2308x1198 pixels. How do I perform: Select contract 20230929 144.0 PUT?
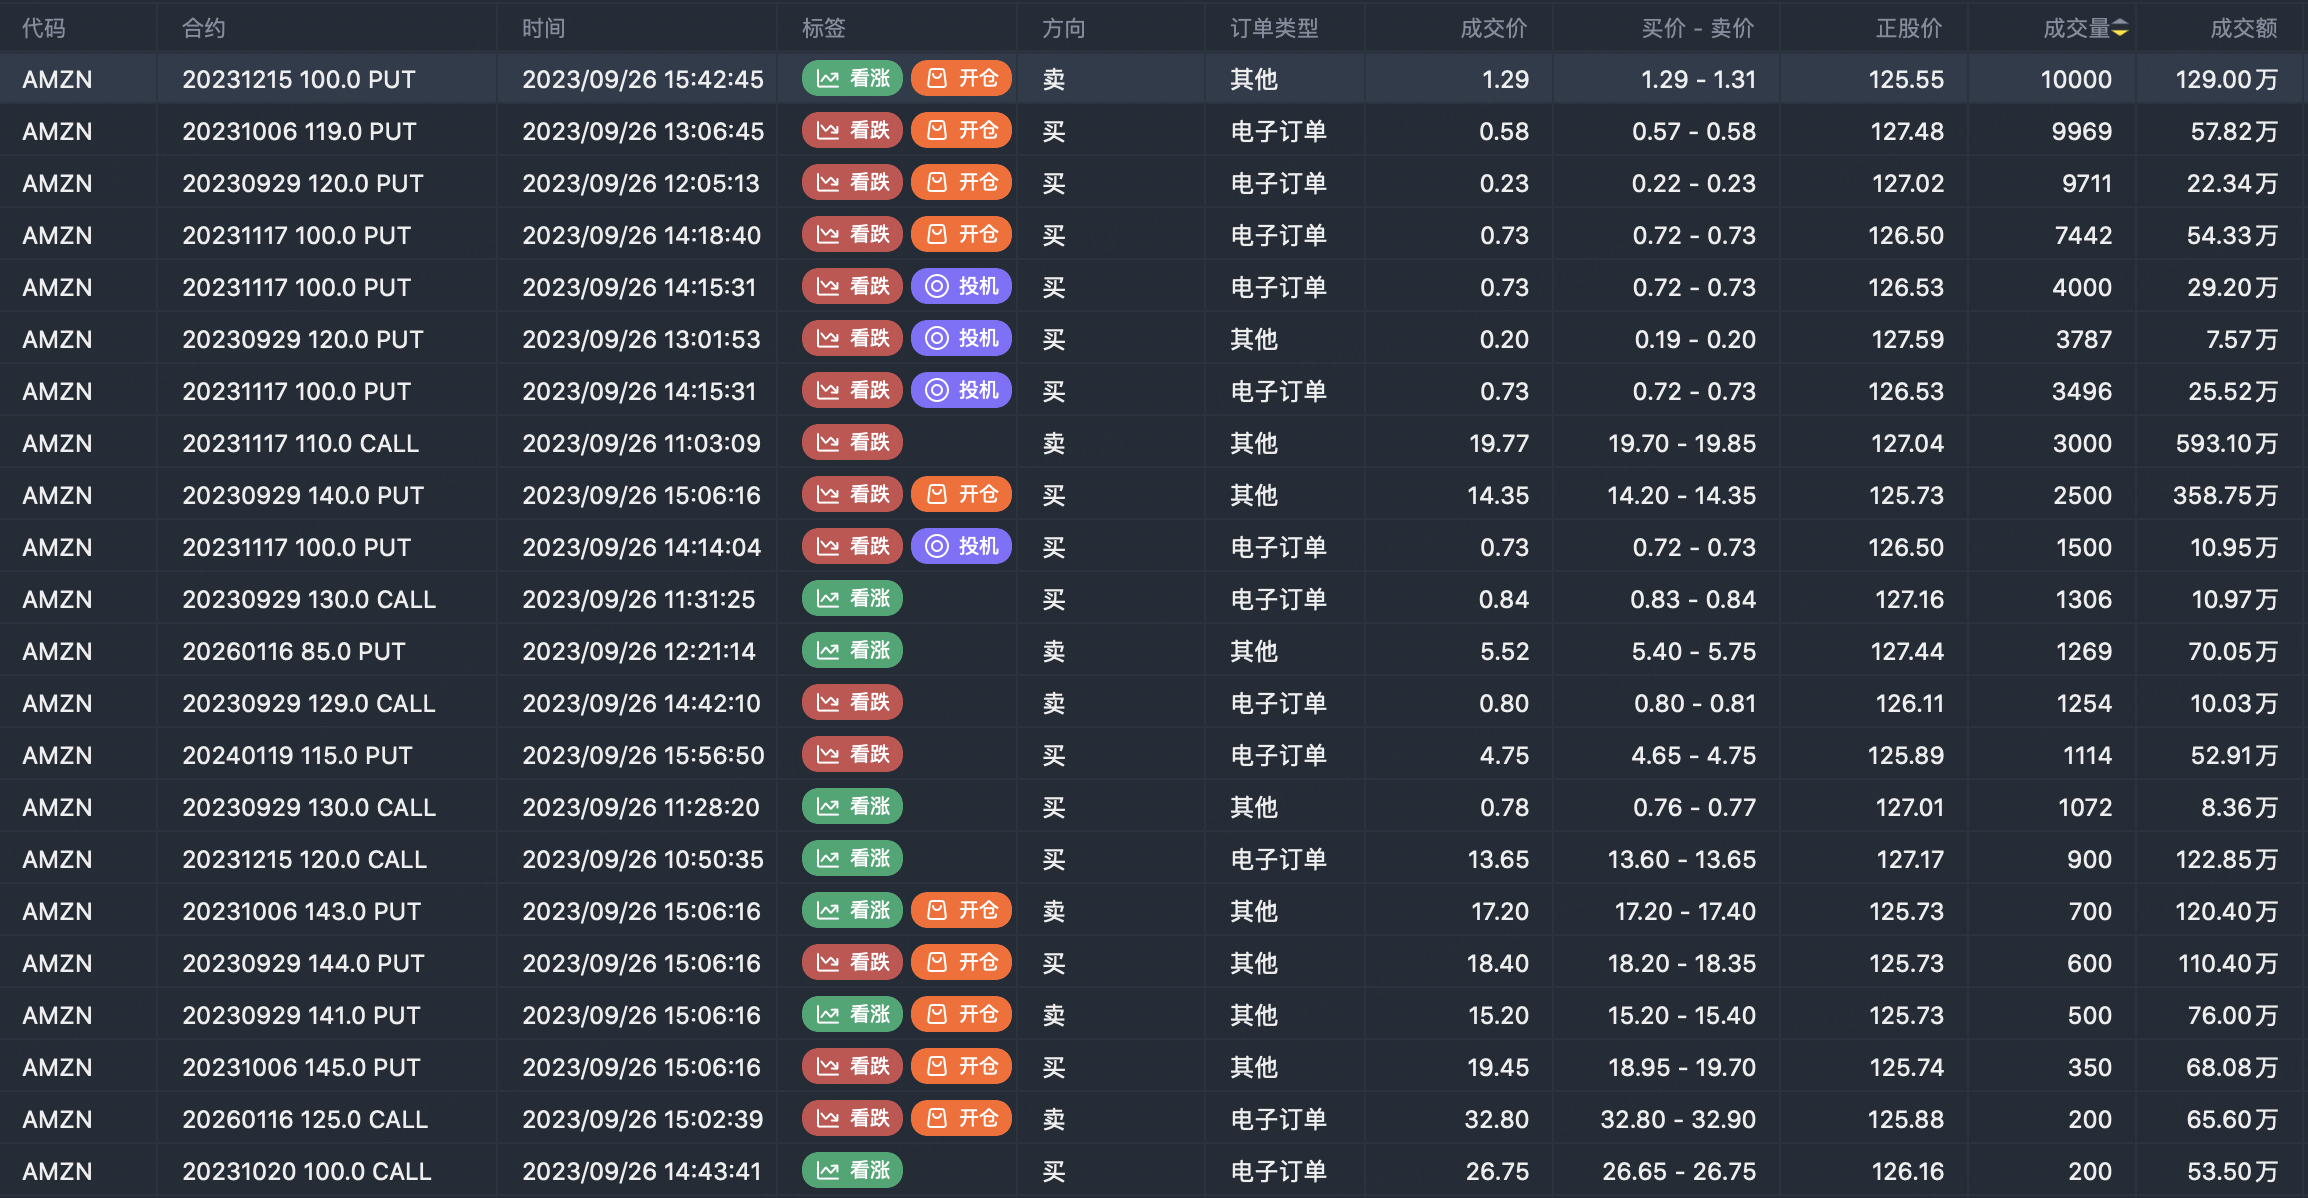[303, 963]
